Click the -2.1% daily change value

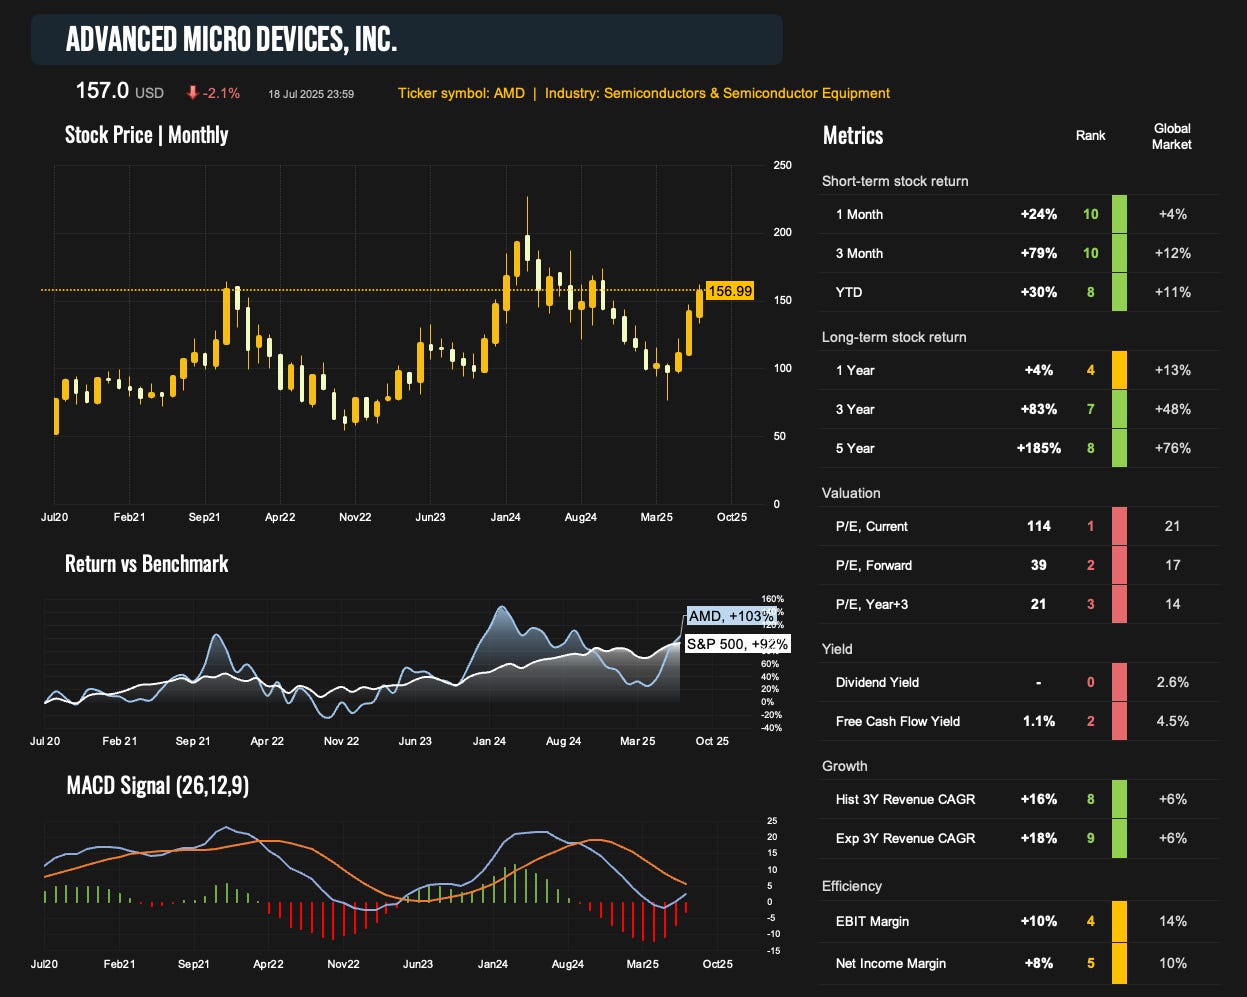click(221, 93)
